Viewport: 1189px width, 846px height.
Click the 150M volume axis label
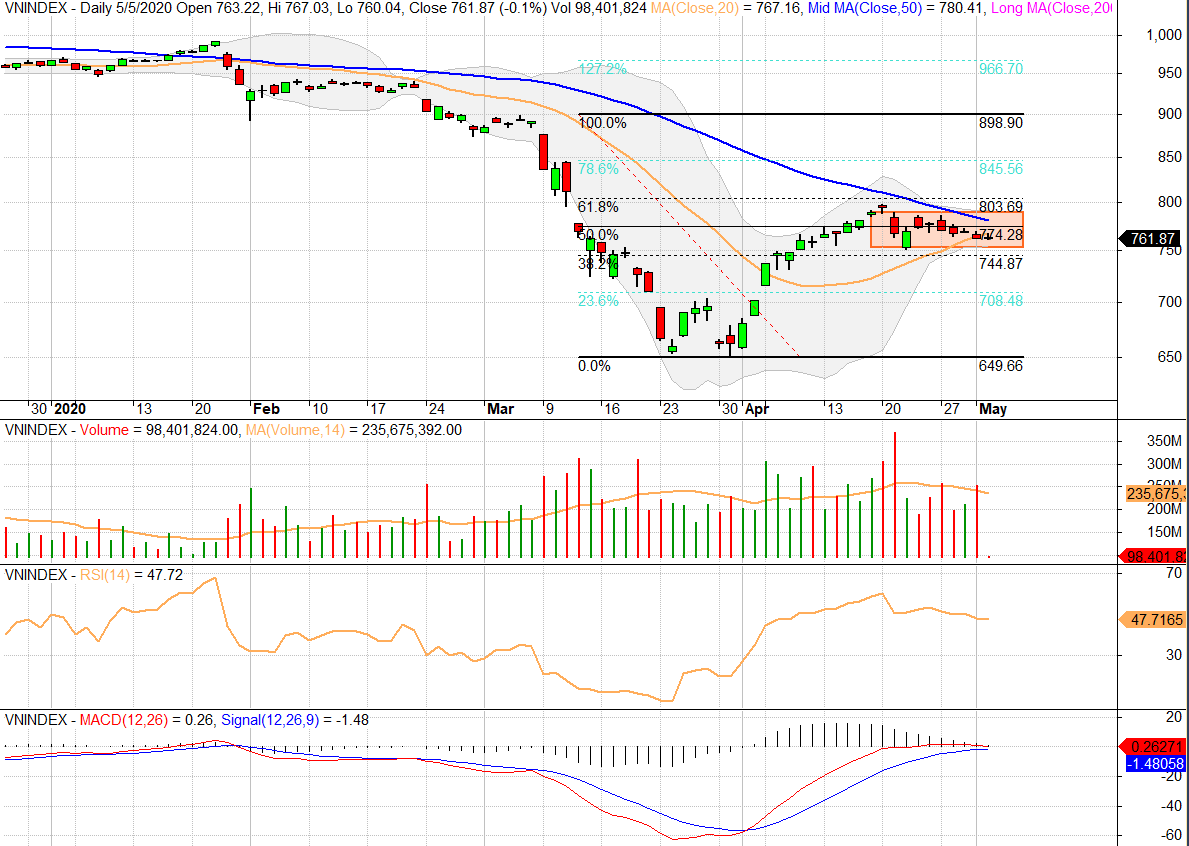coord(1164,532)
